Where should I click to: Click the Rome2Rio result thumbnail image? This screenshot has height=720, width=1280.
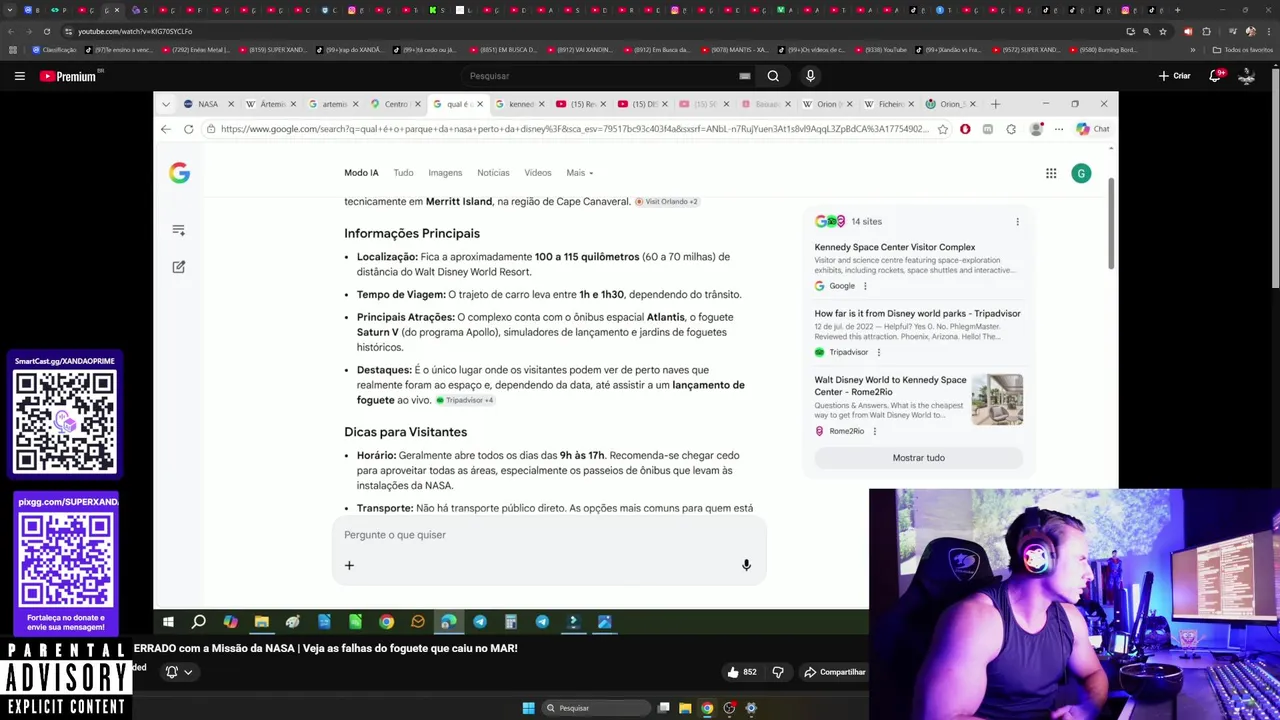coord(997,400)
